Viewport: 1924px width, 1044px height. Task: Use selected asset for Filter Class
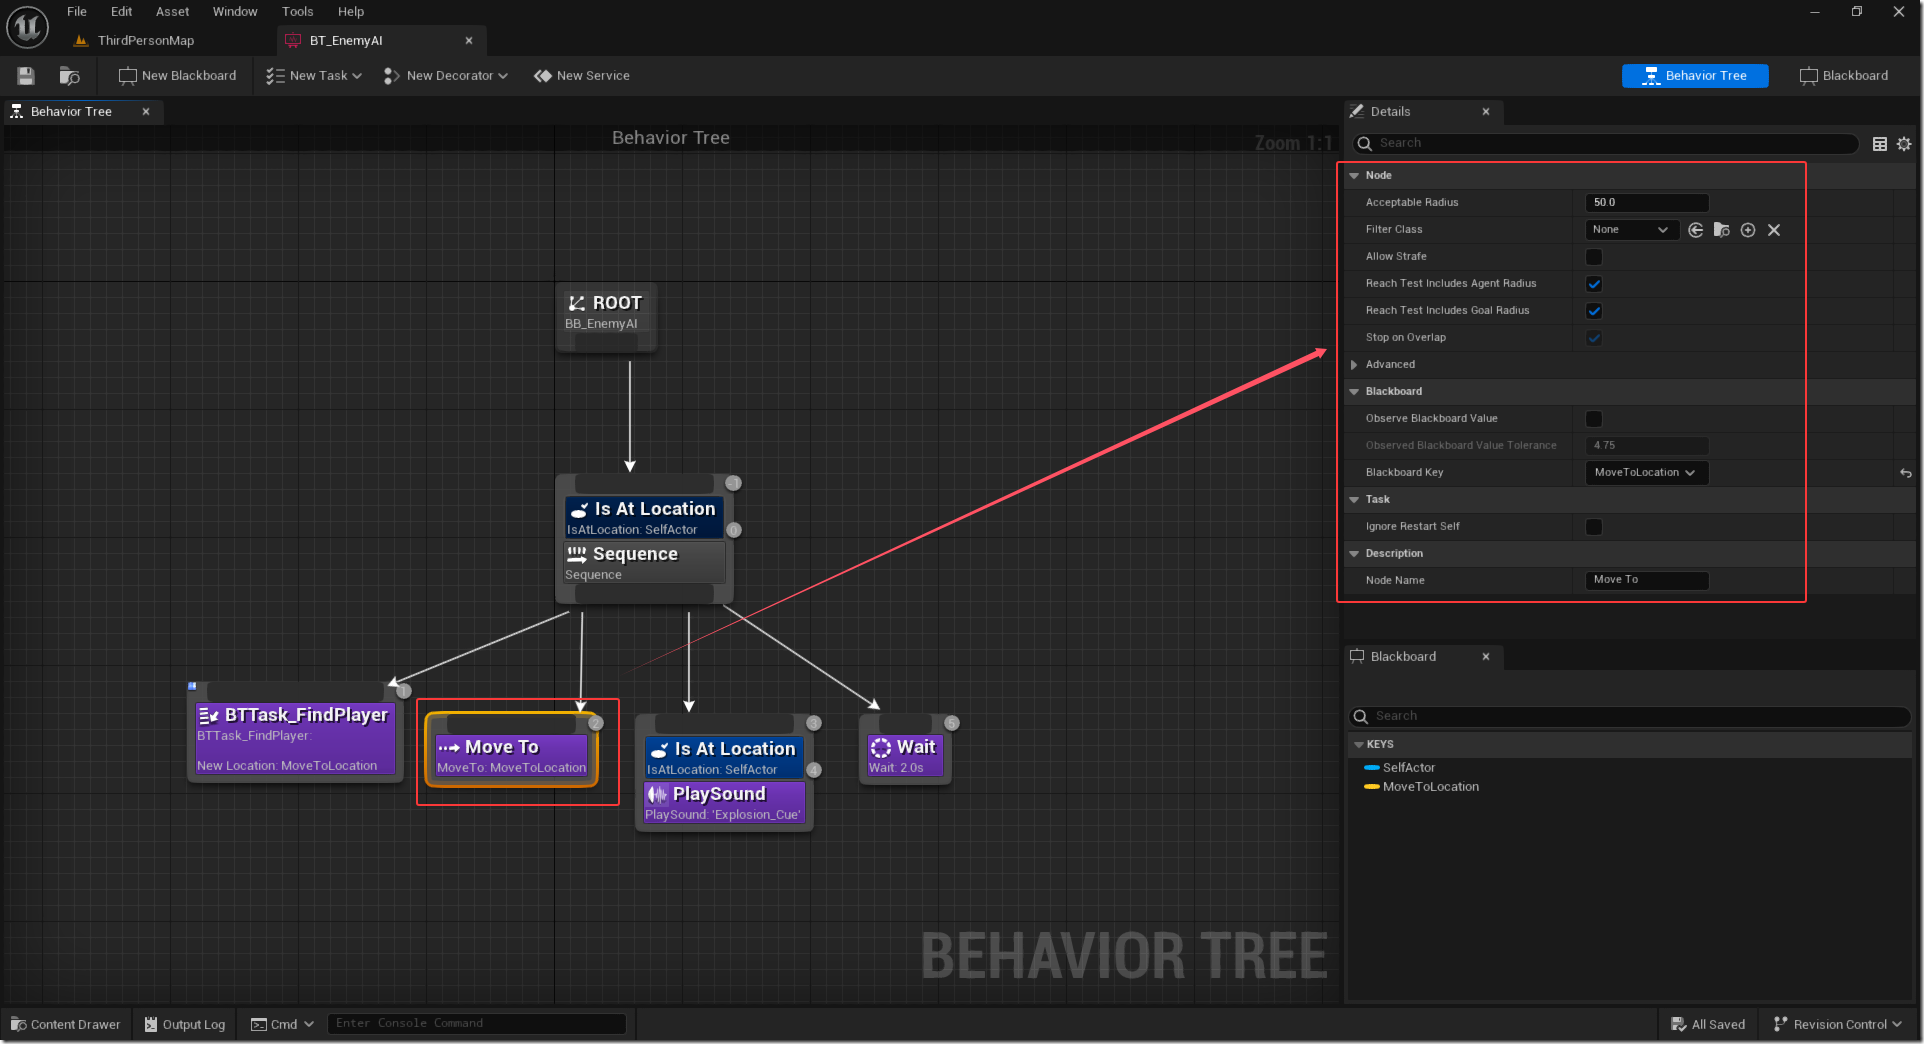(x=1696, y=230)
